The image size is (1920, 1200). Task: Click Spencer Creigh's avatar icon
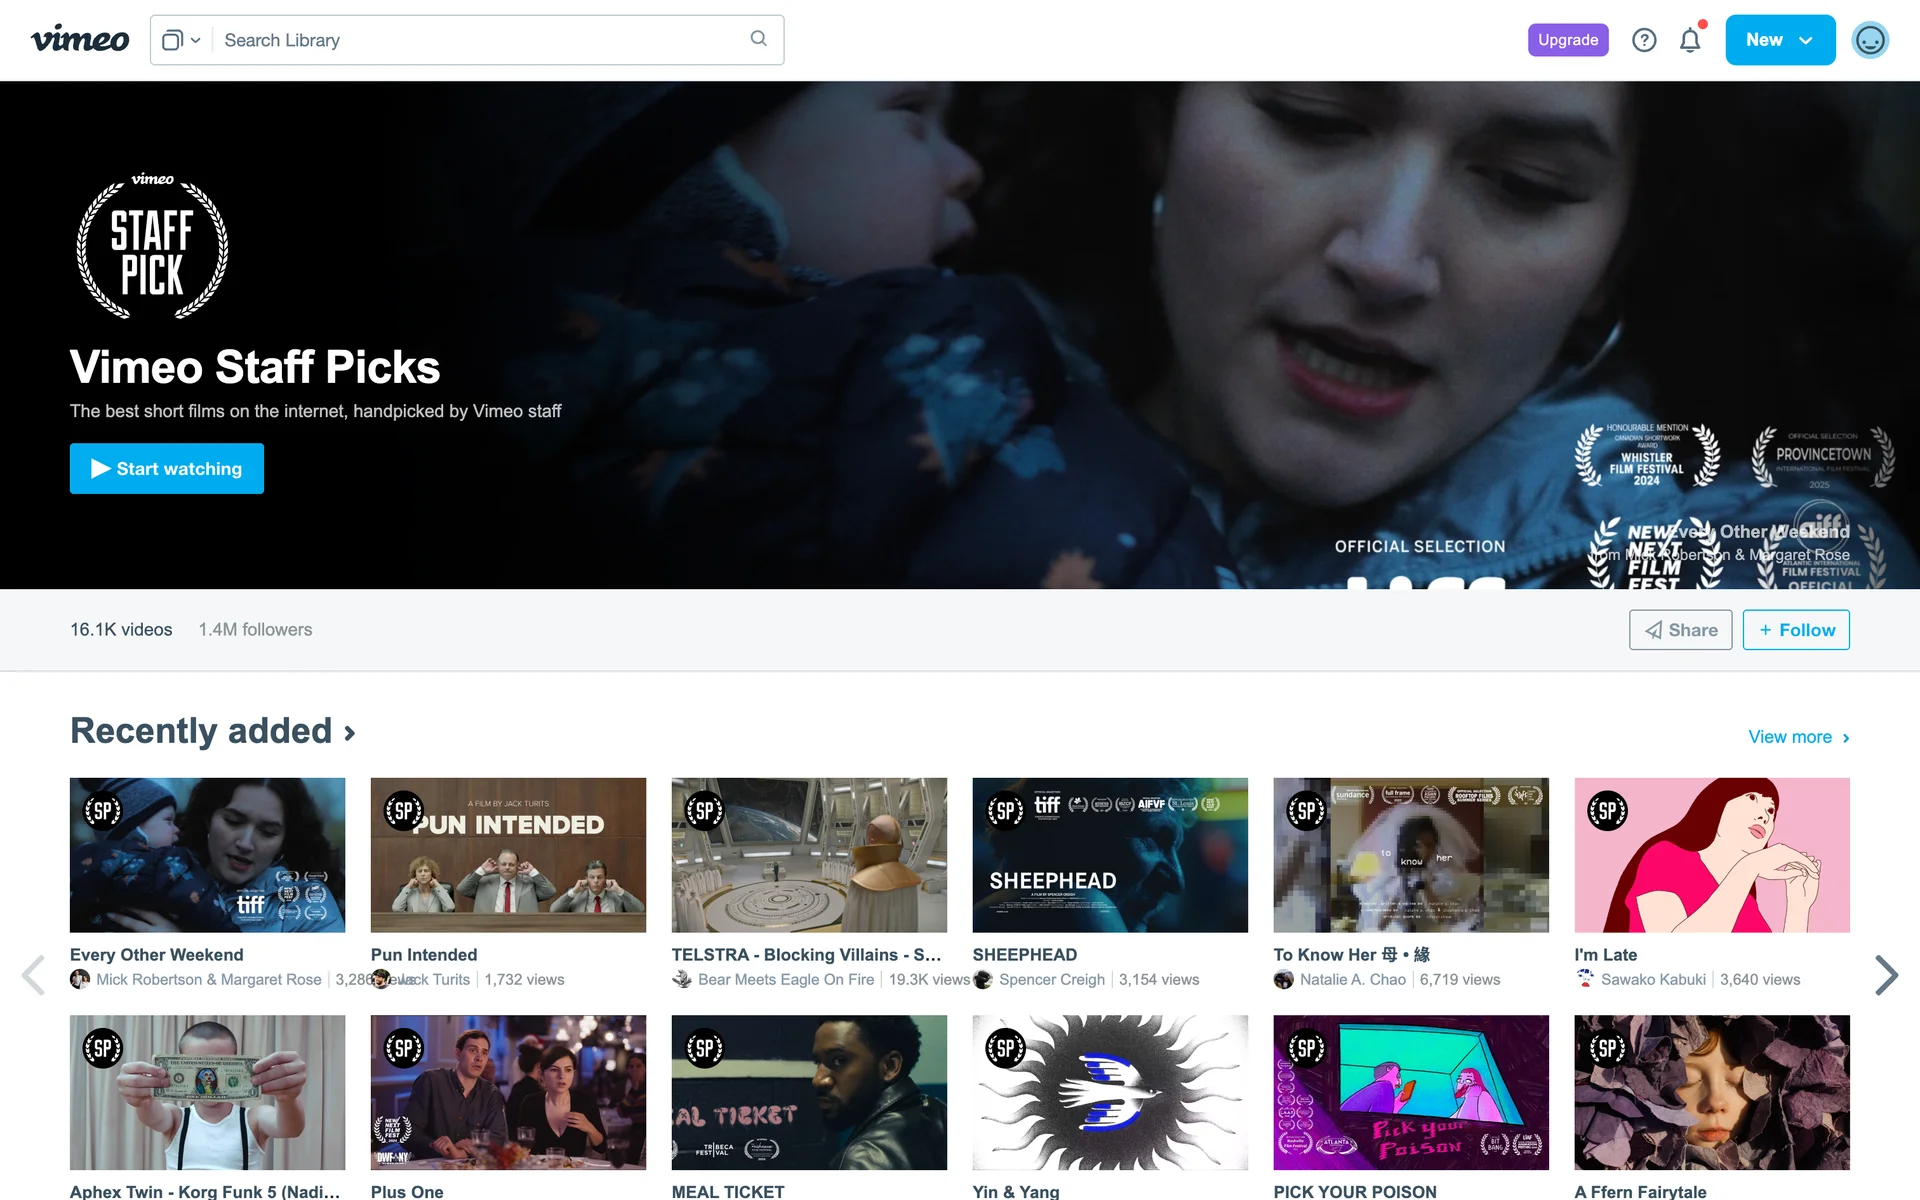click(x=983, y=980)
